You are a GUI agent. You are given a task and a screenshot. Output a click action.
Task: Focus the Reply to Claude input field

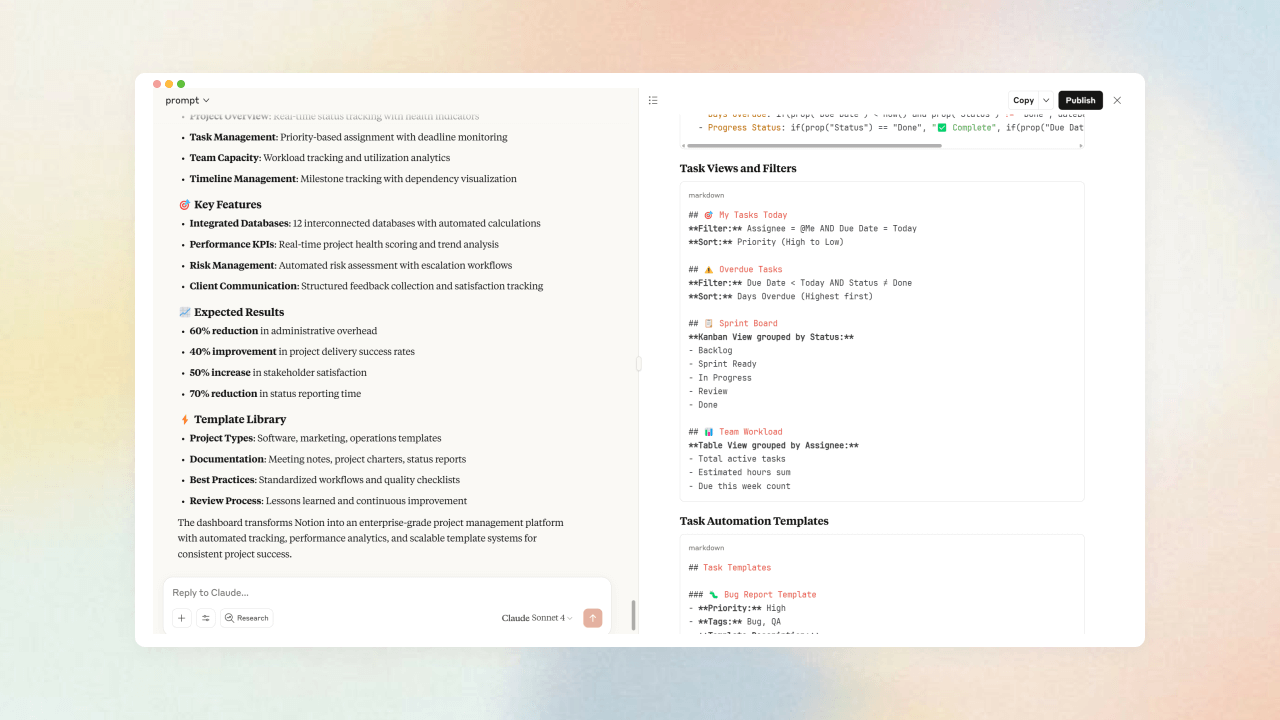coord(387,593)
